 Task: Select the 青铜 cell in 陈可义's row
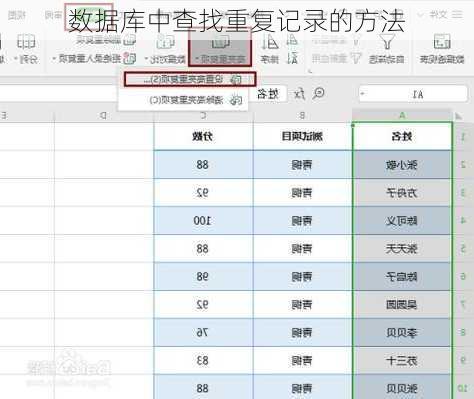pyautogui.click(x=302, y=221)
